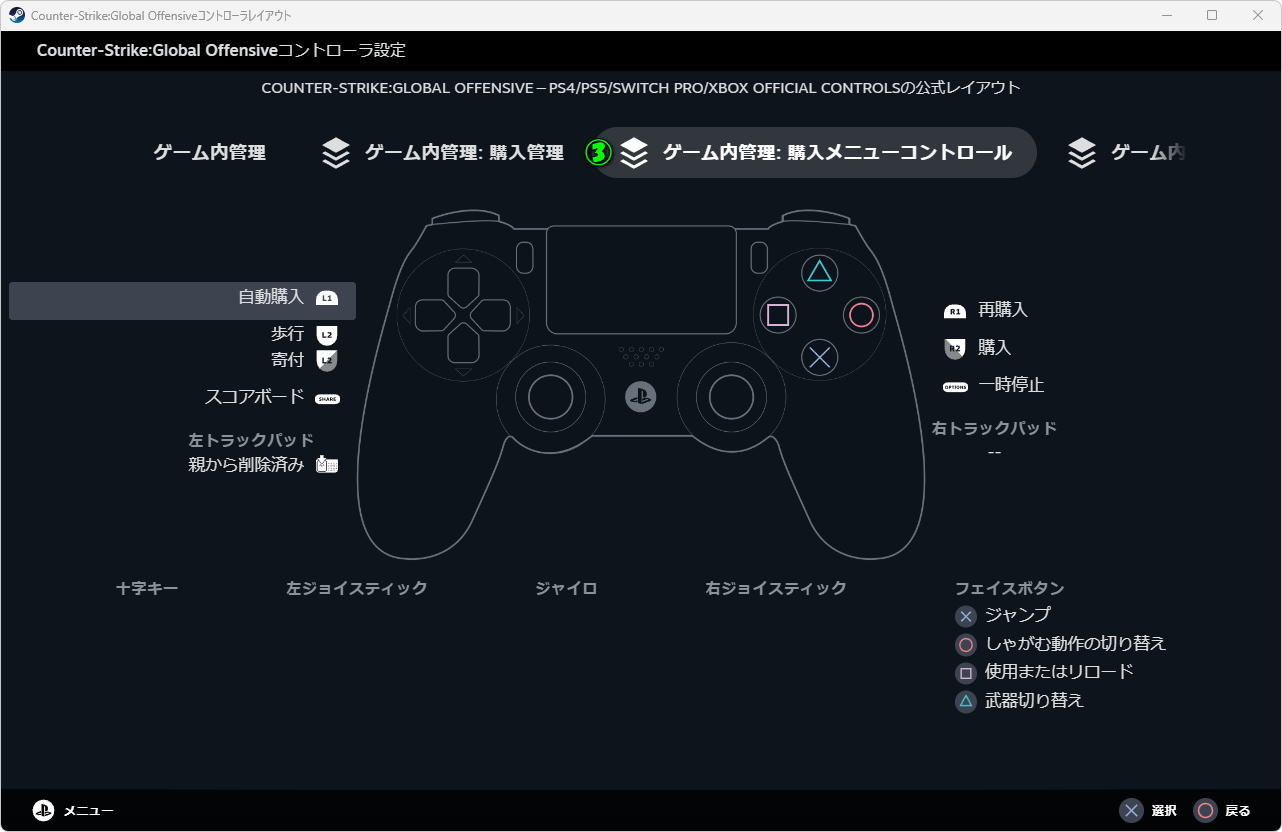
Task: Select the triangle icon beside 武器切り替え
Action: point(965,701)
